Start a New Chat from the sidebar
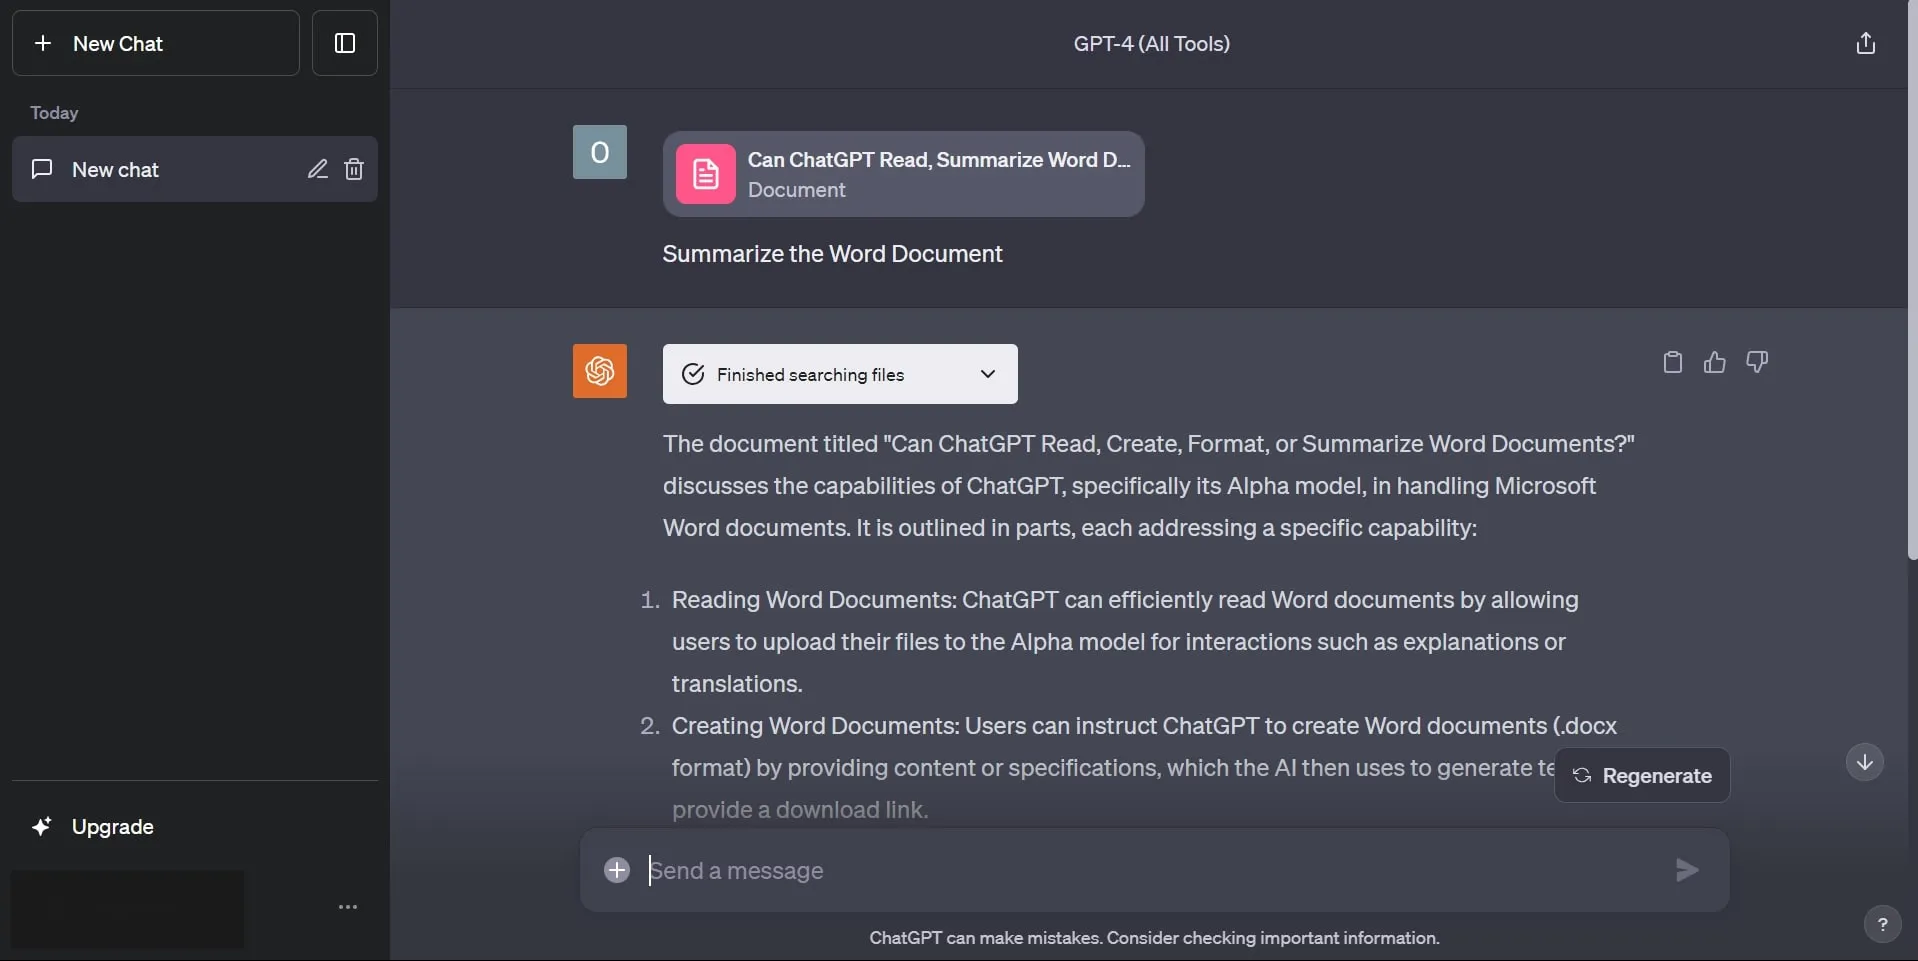This screenshot has width=1918, height=961. point(156,43)
